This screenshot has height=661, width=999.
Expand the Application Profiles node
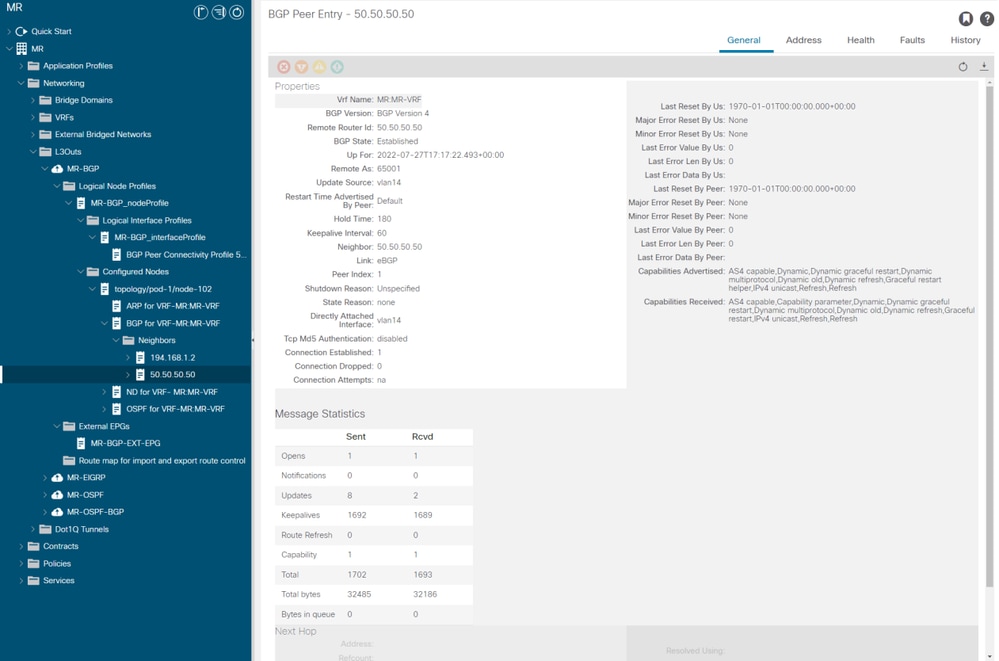coord(21,66)
